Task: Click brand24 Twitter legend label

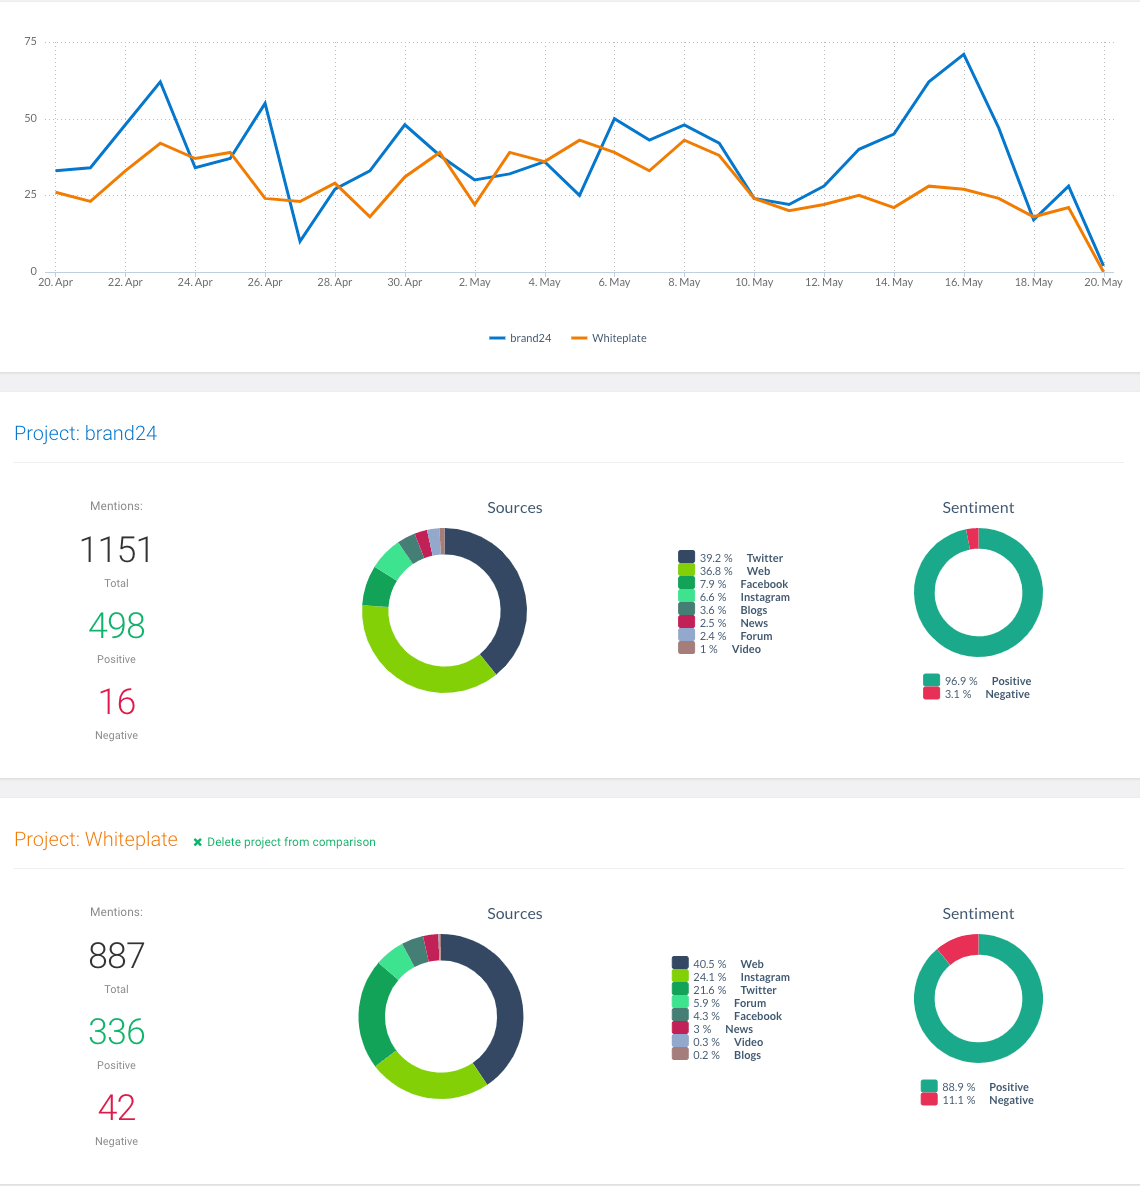Action: click(765, 558)
